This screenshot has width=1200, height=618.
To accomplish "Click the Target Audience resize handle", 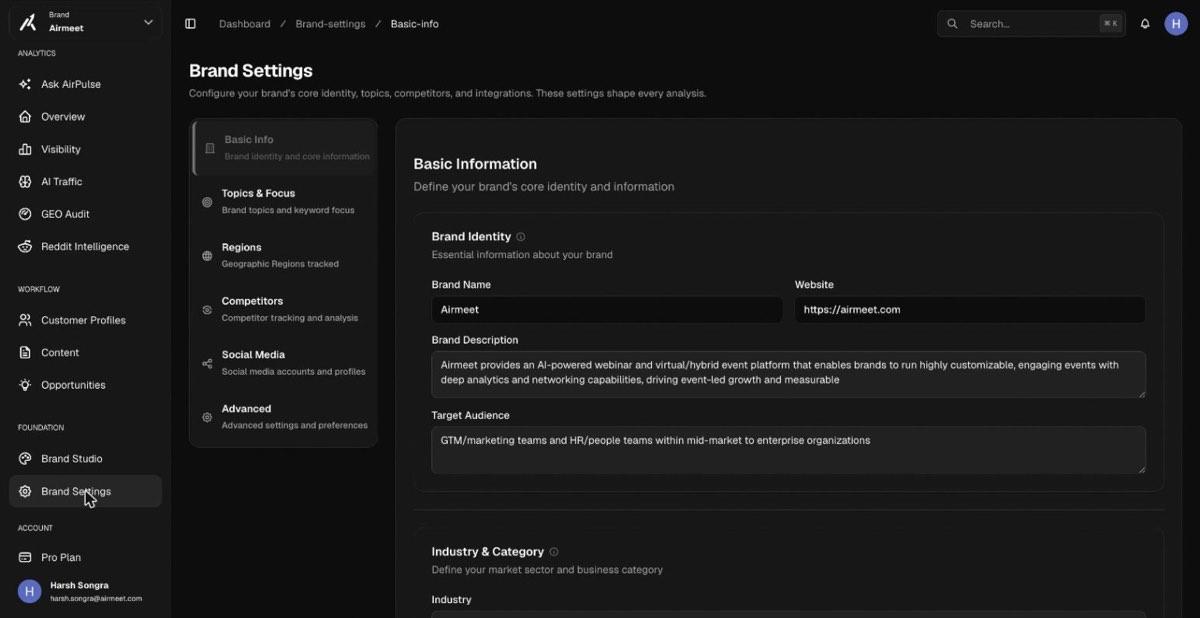I will coord(1140,468).
